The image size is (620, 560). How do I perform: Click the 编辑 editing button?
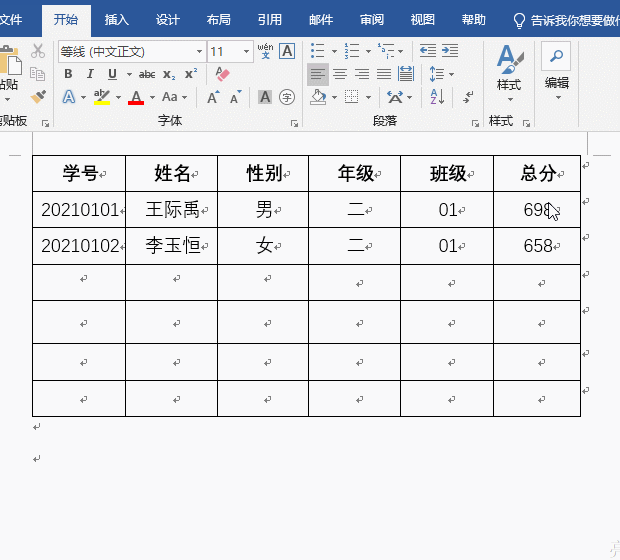point(557,68)
